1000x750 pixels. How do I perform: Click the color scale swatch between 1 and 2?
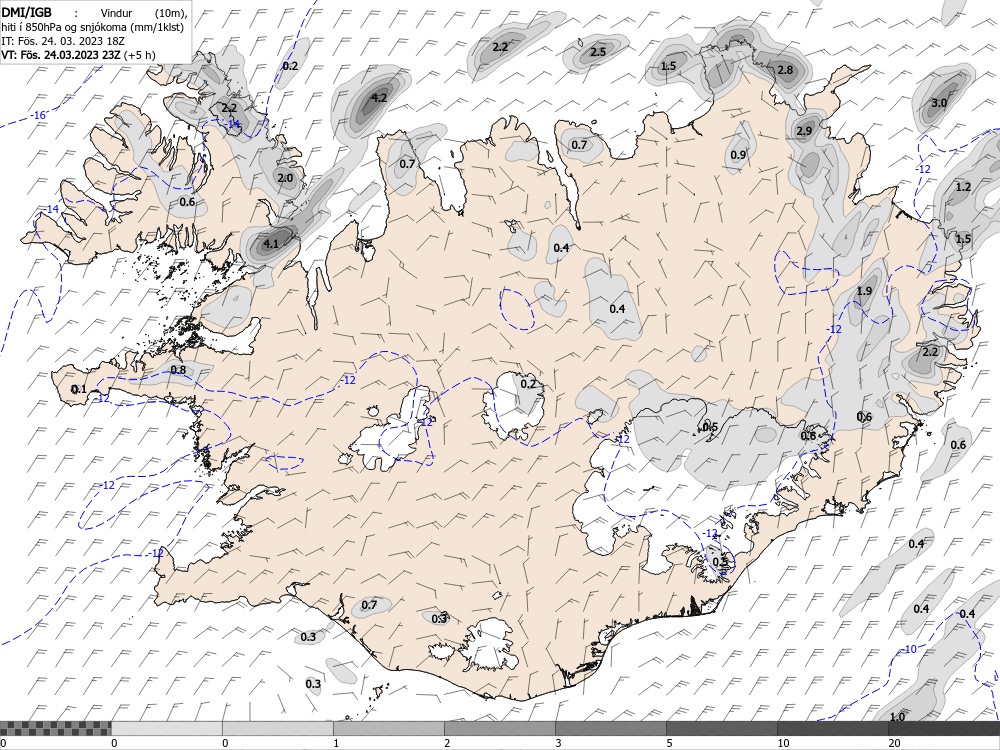(388, 728)
